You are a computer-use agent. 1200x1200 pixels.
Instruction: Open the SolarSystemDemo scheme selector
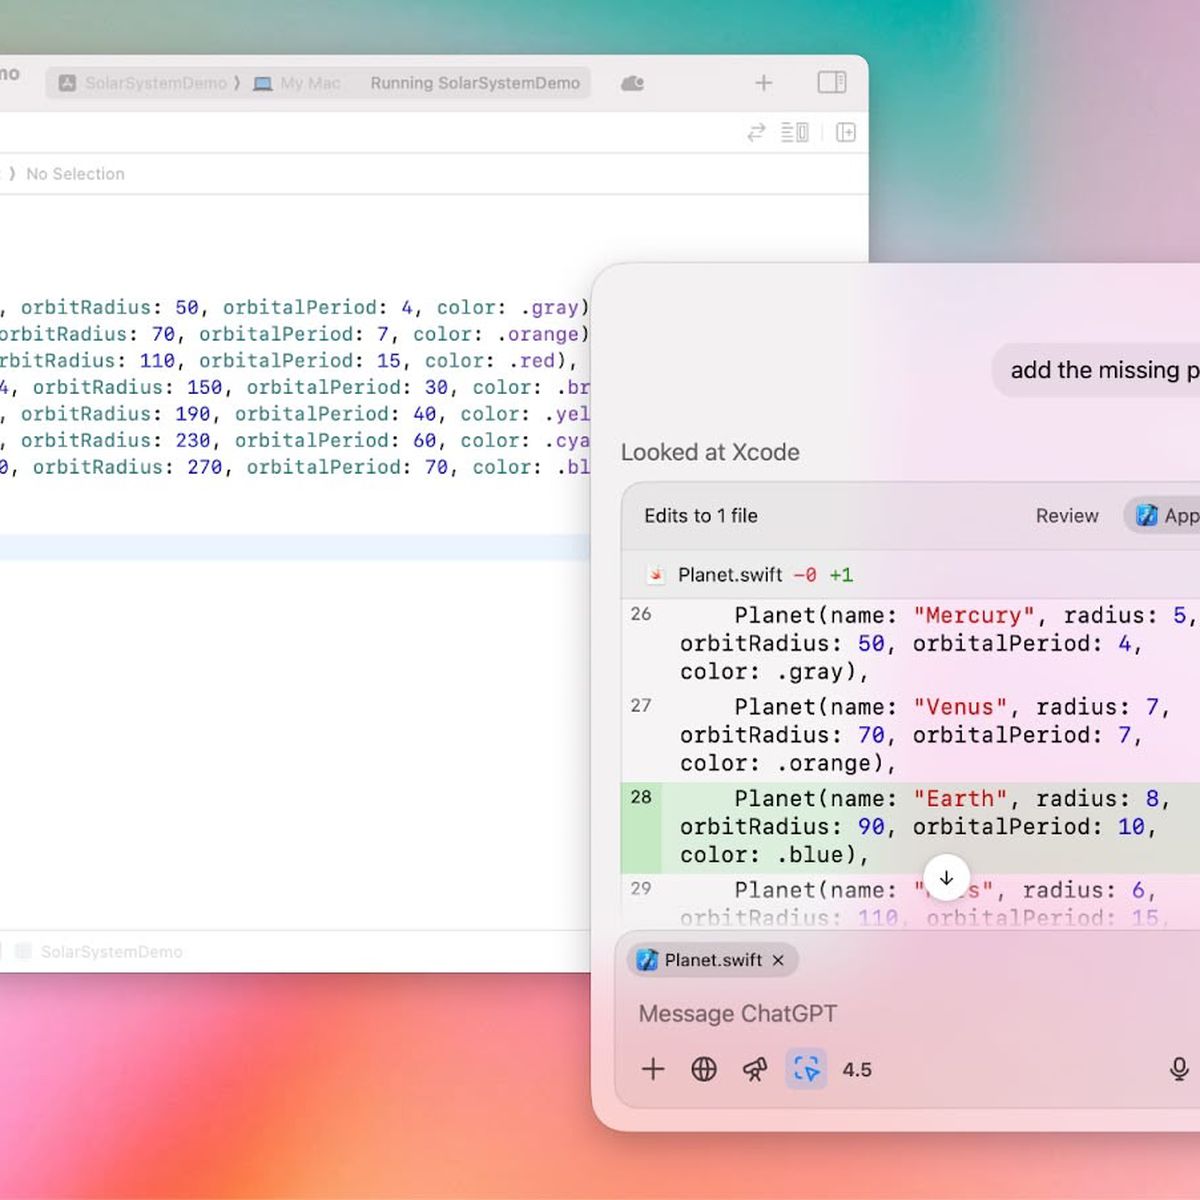[x=145, y=83]
